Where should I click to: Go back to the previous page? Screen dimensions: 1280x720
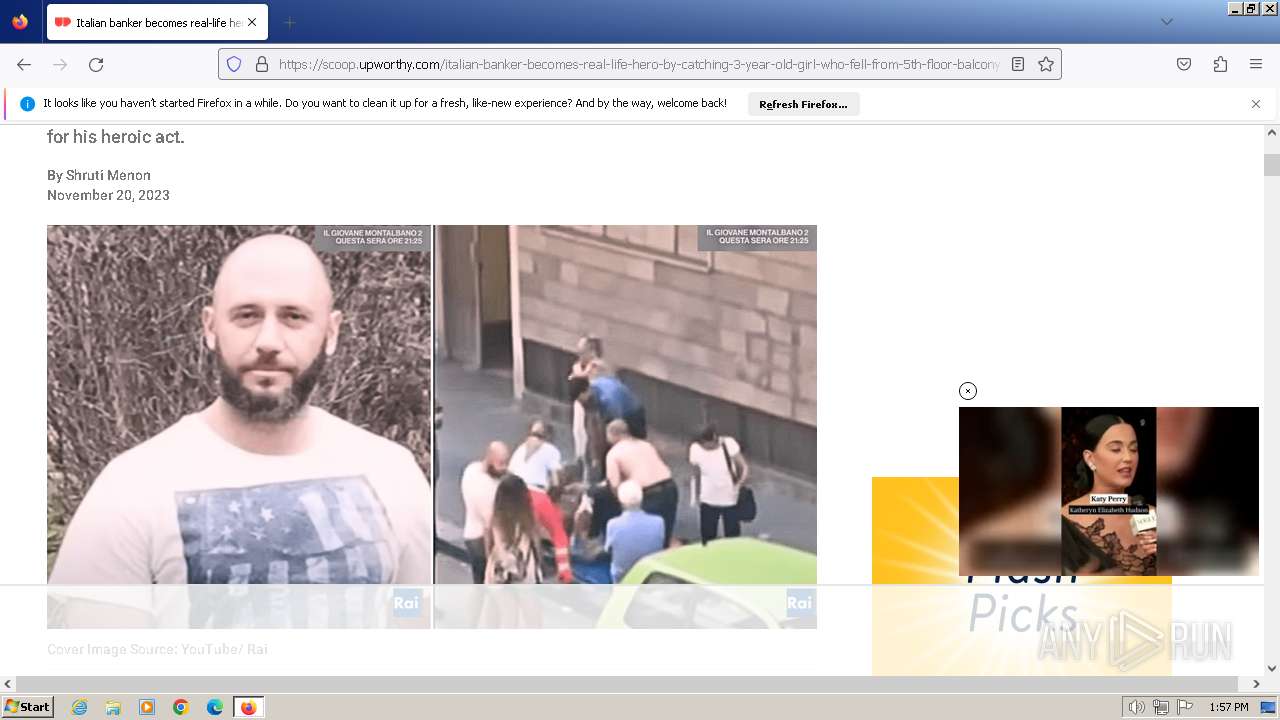pos(24,64)
